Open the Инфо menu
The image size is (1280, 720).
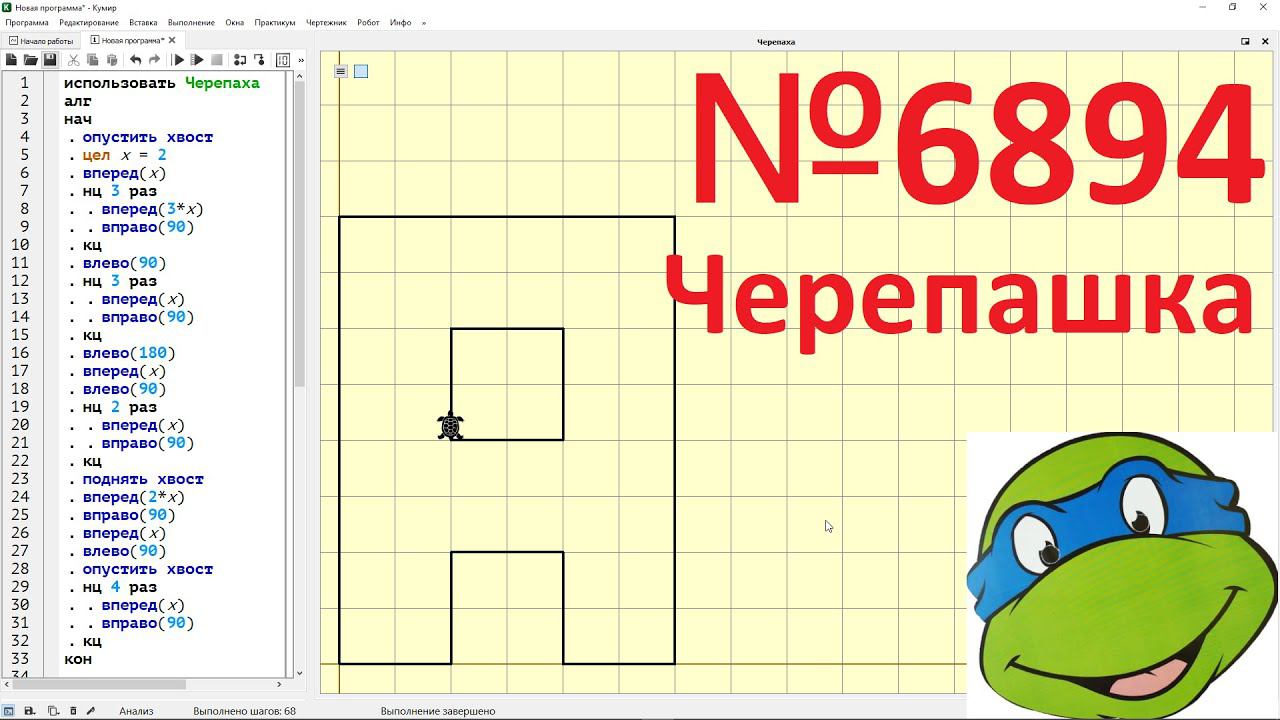click(x=400, y=22)
